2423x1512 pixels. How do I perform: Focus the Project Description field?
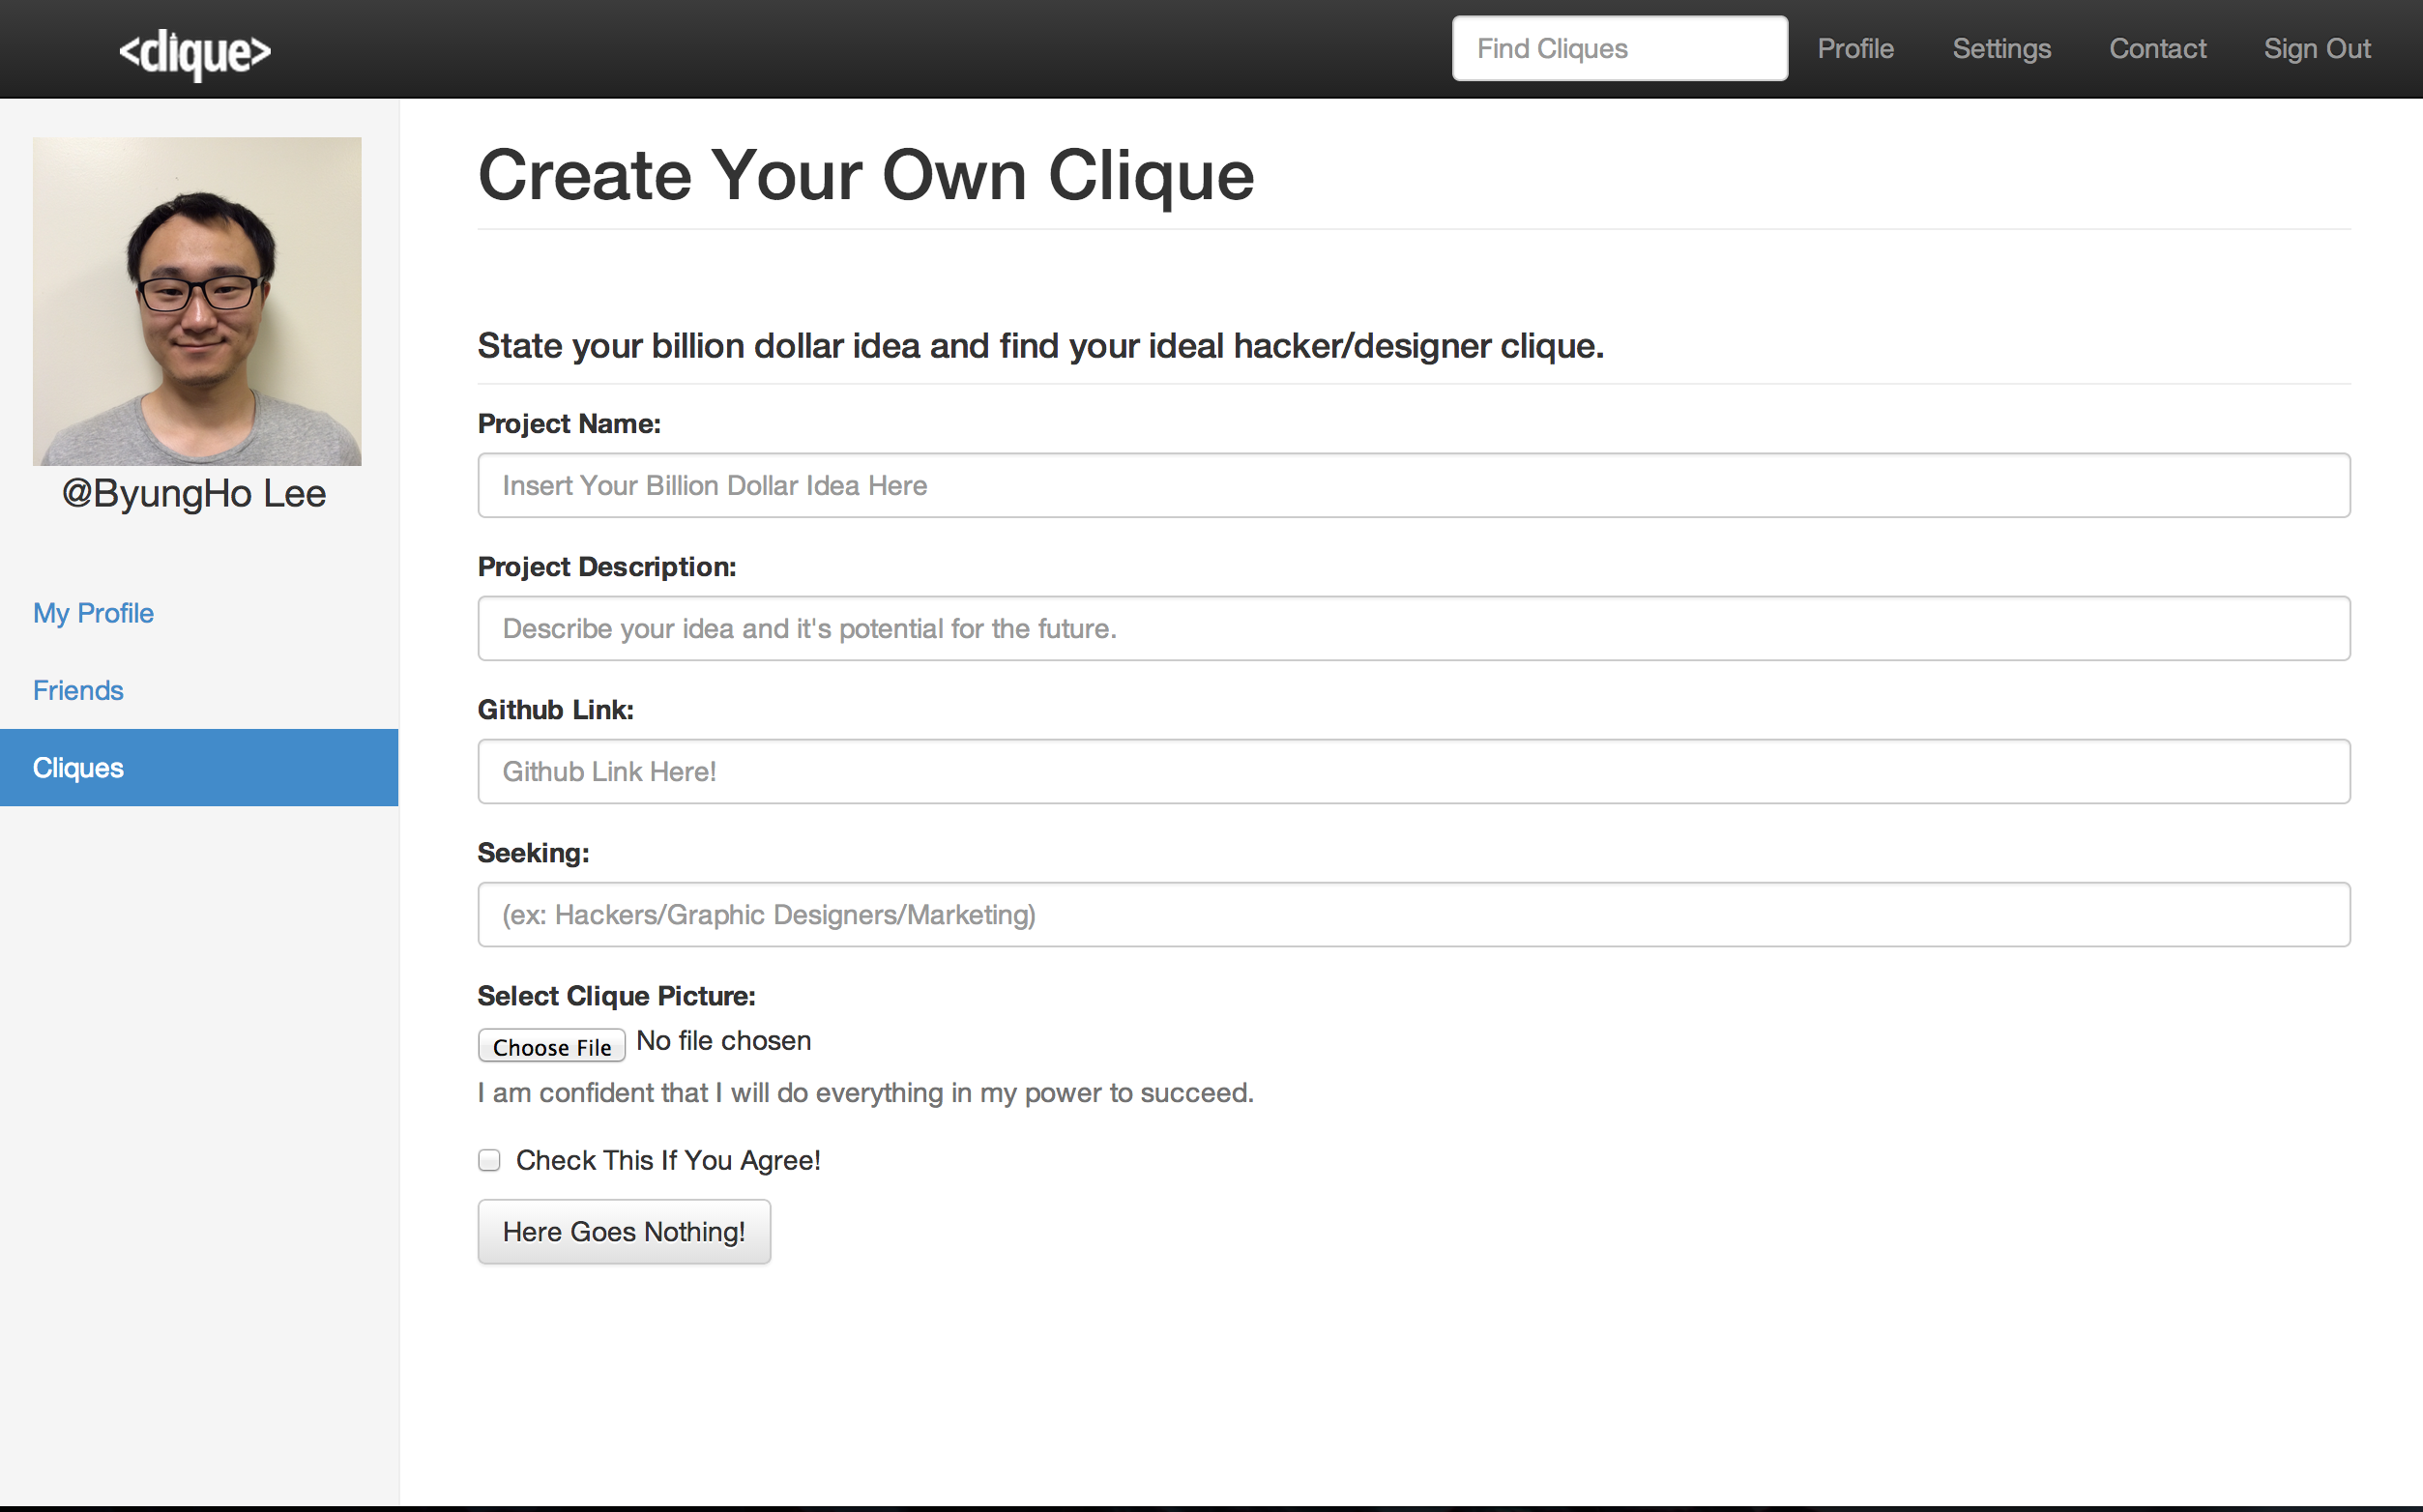[1413, 629]
